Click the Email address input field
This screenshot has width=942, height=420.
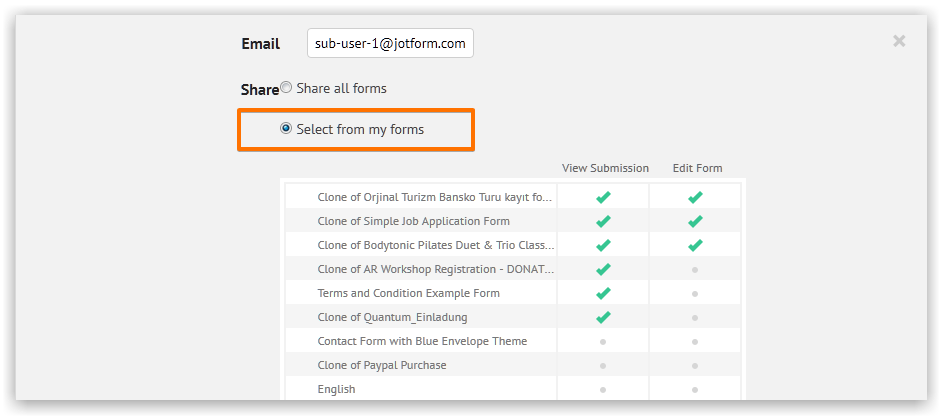tap(390, 44)
